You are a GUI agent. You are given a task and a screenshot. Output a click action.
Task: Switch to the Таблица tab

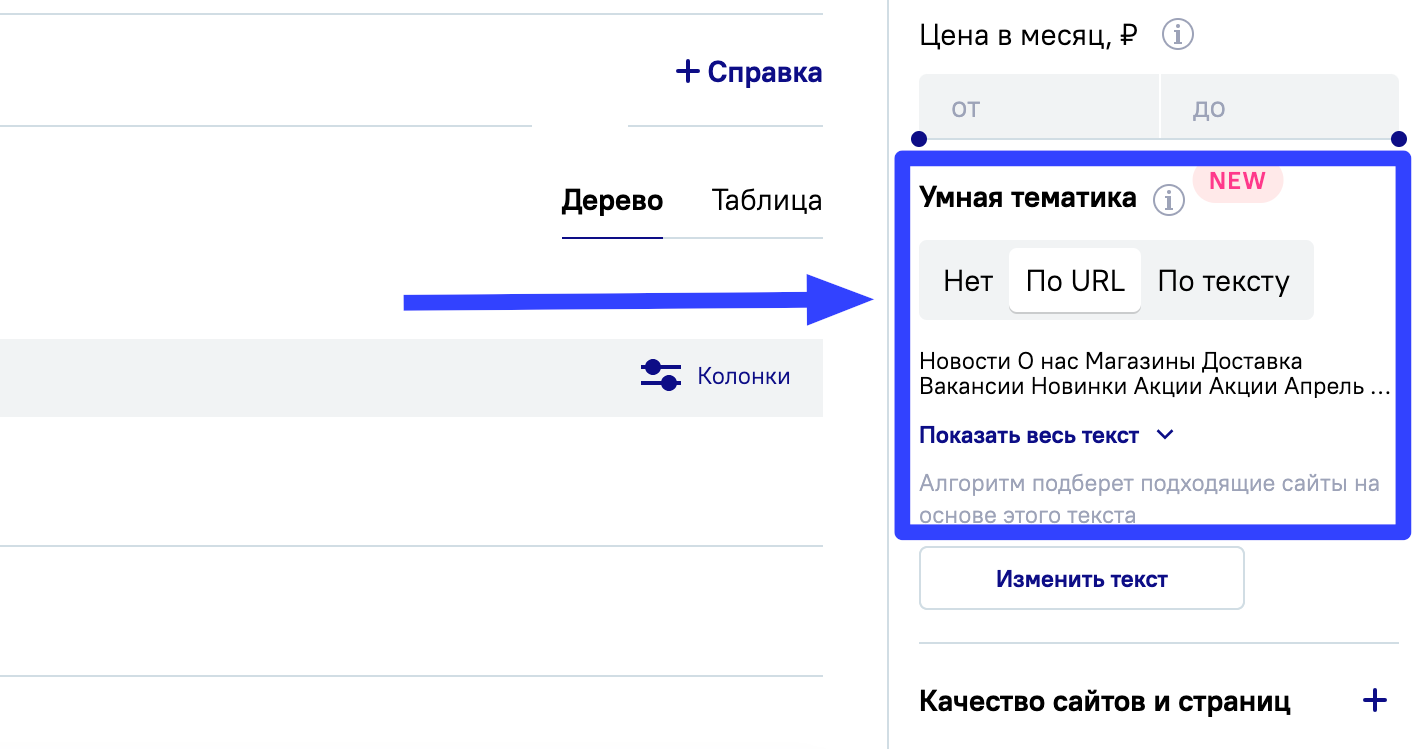[767, 201]
